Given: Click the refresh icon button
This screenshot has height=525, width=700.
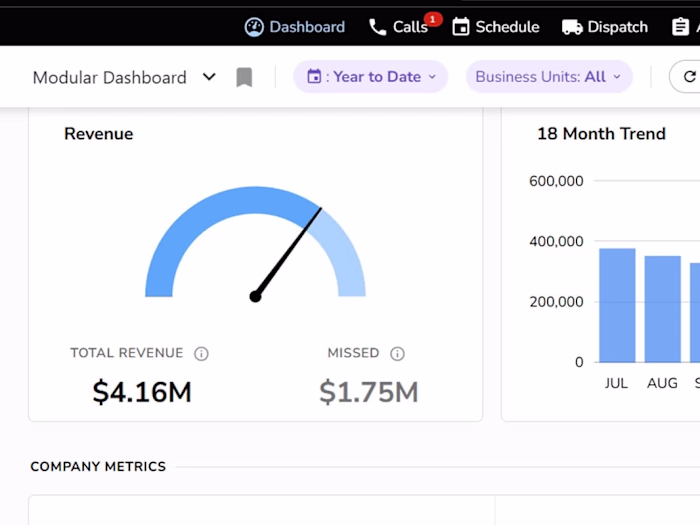Looking at the screenshot, I should pyautogui.click(x=689, y=77).
